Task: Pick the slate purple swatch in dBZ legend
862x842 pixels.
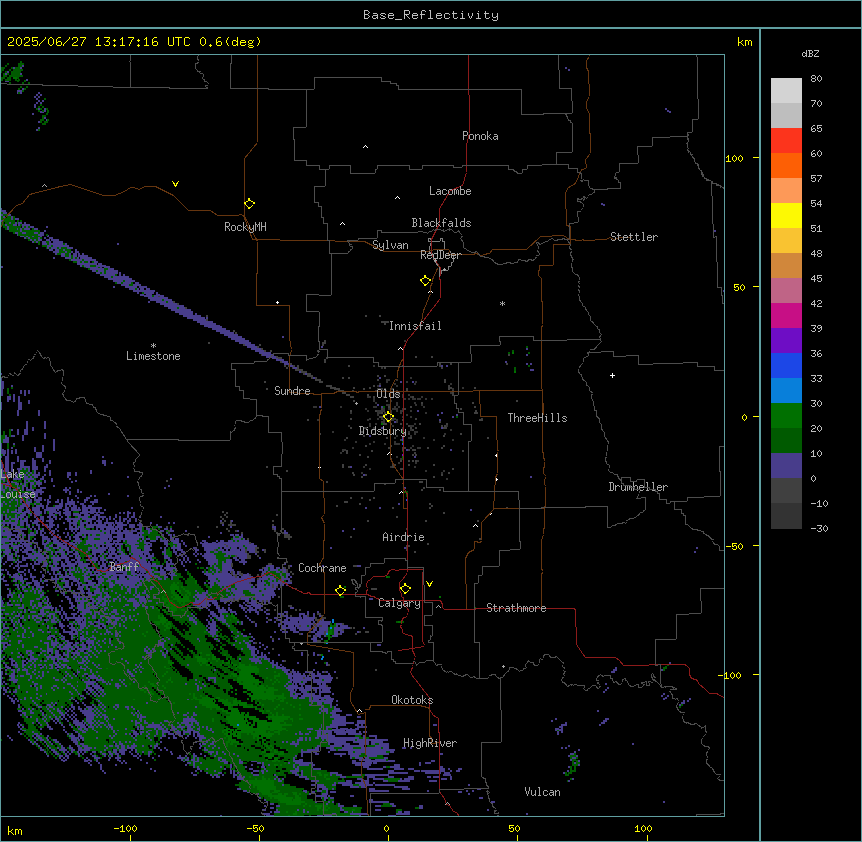Action: pos(786,466)
